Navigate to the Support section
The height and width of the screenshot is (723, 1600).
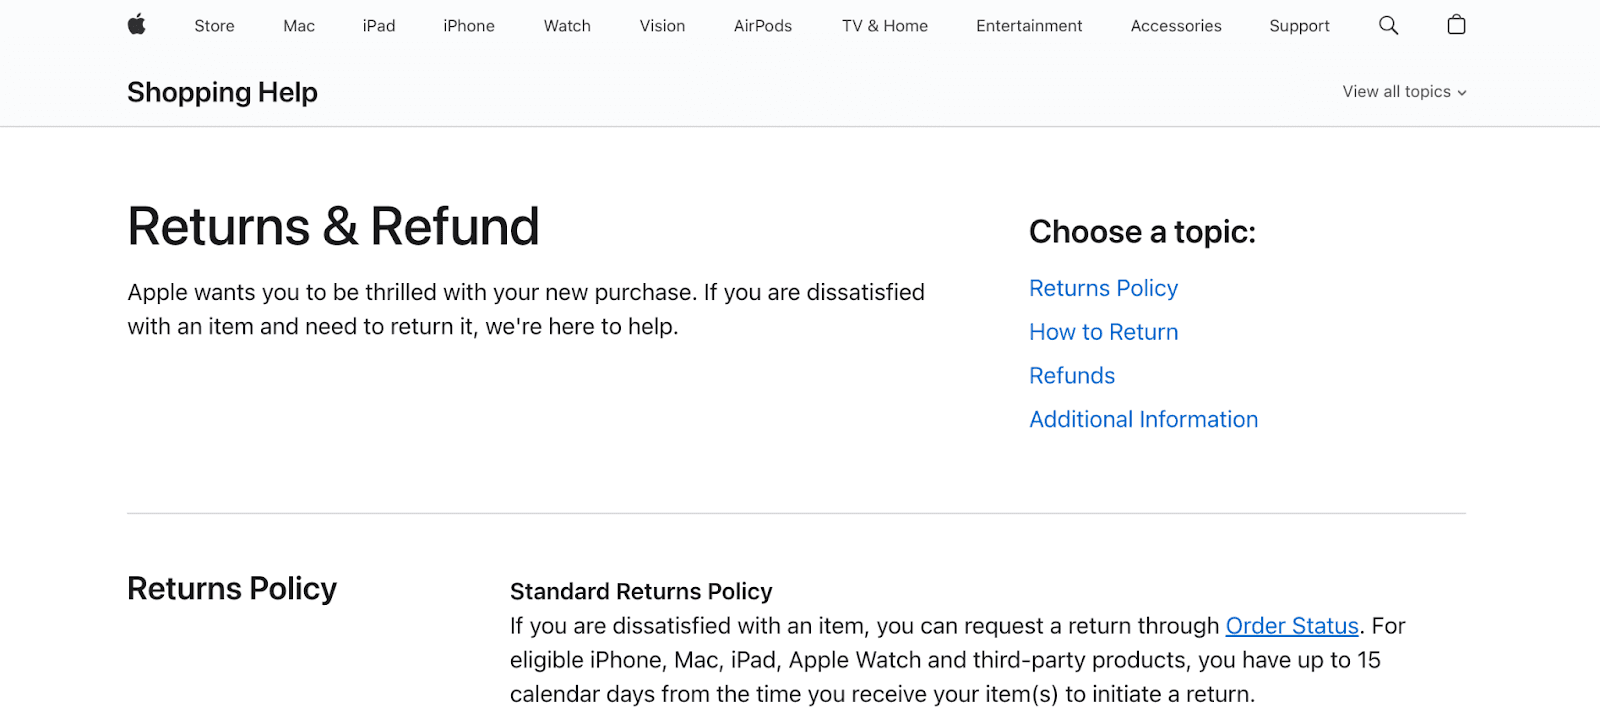click(x=1299, y=25)
